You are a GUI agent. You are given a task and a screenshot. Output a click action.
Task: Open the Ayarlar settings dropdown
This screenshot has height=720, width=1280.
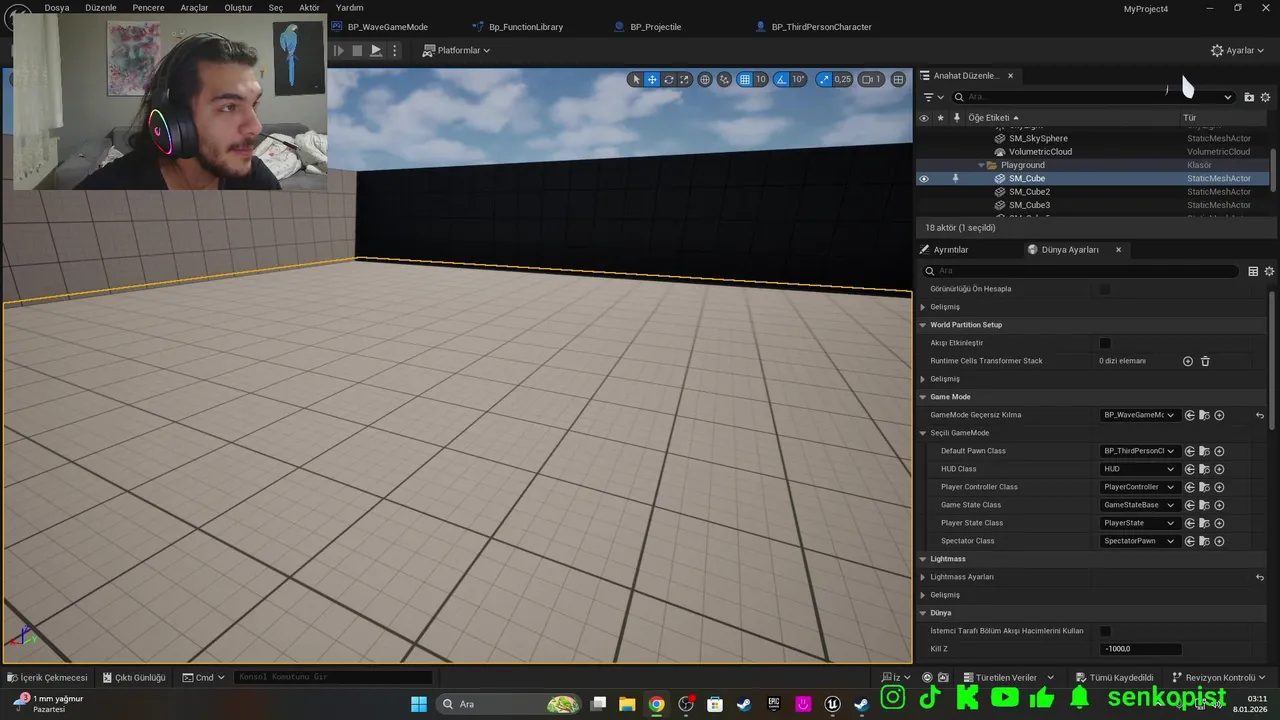[1237, 50]
